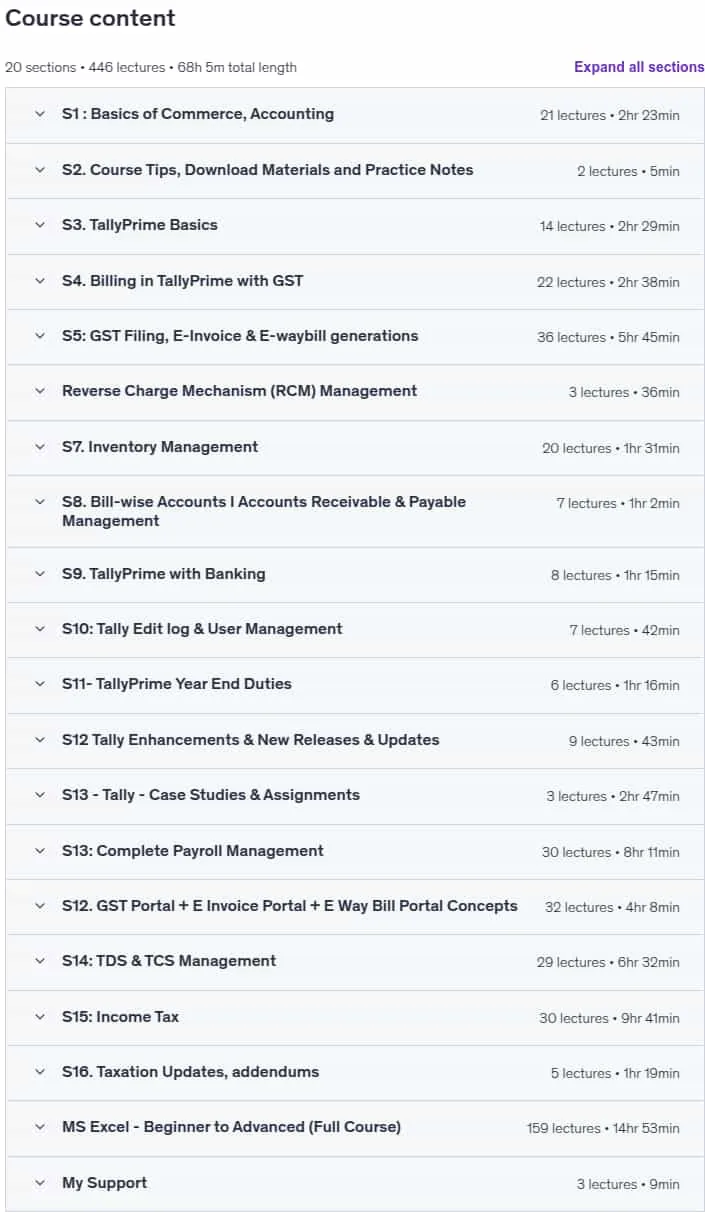Expand chevron next to S7. Inventory Management

[x=40, y=447]
